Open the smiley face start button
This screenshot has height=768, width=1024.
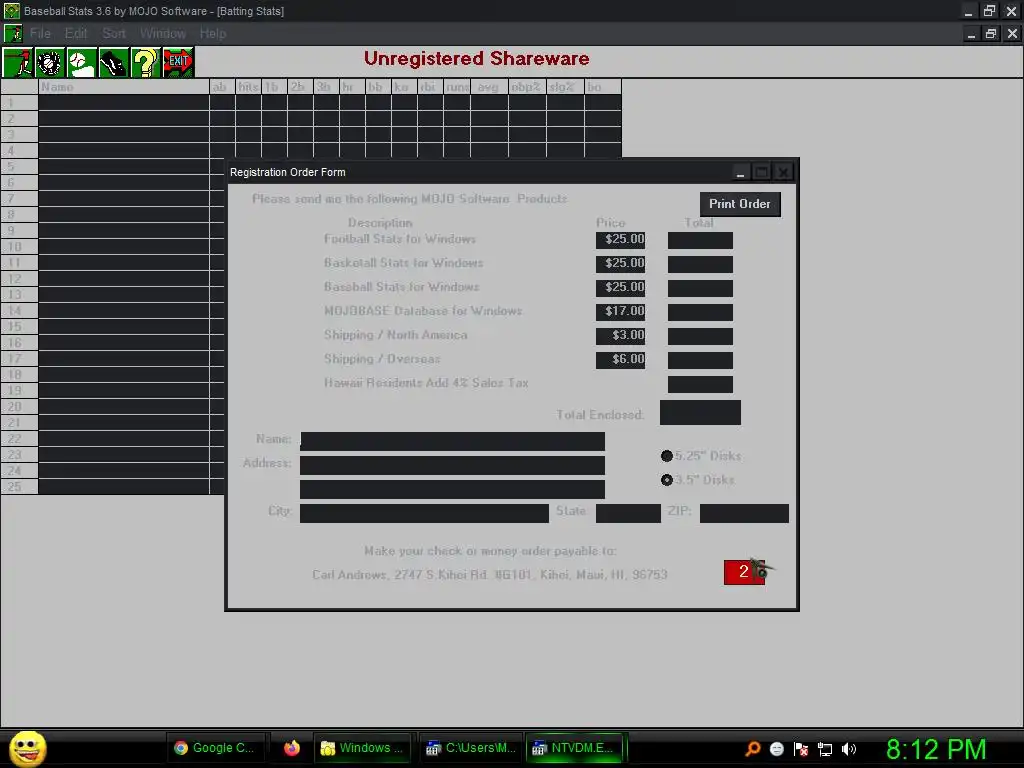[27, 748]
